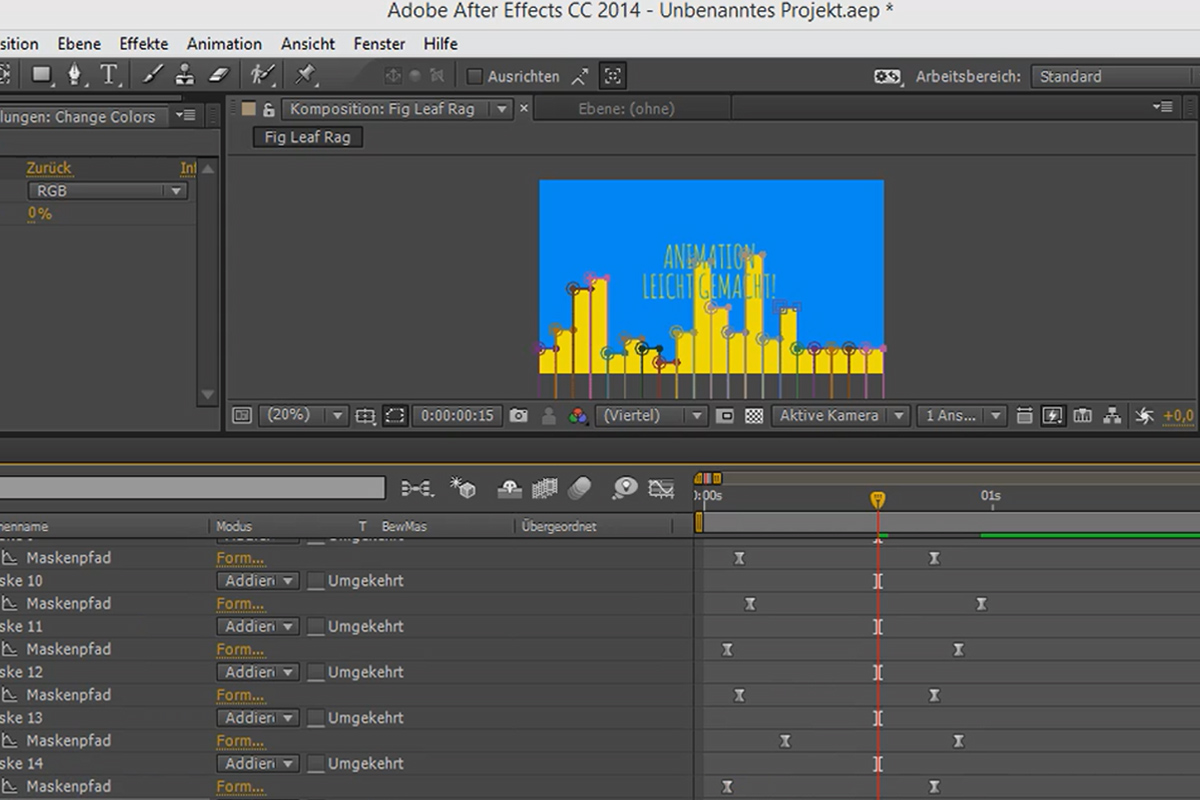Toggle pixel aspect ratio correction icon
The height and width of the screenshot is (800, 1200).
(1024, 415)
